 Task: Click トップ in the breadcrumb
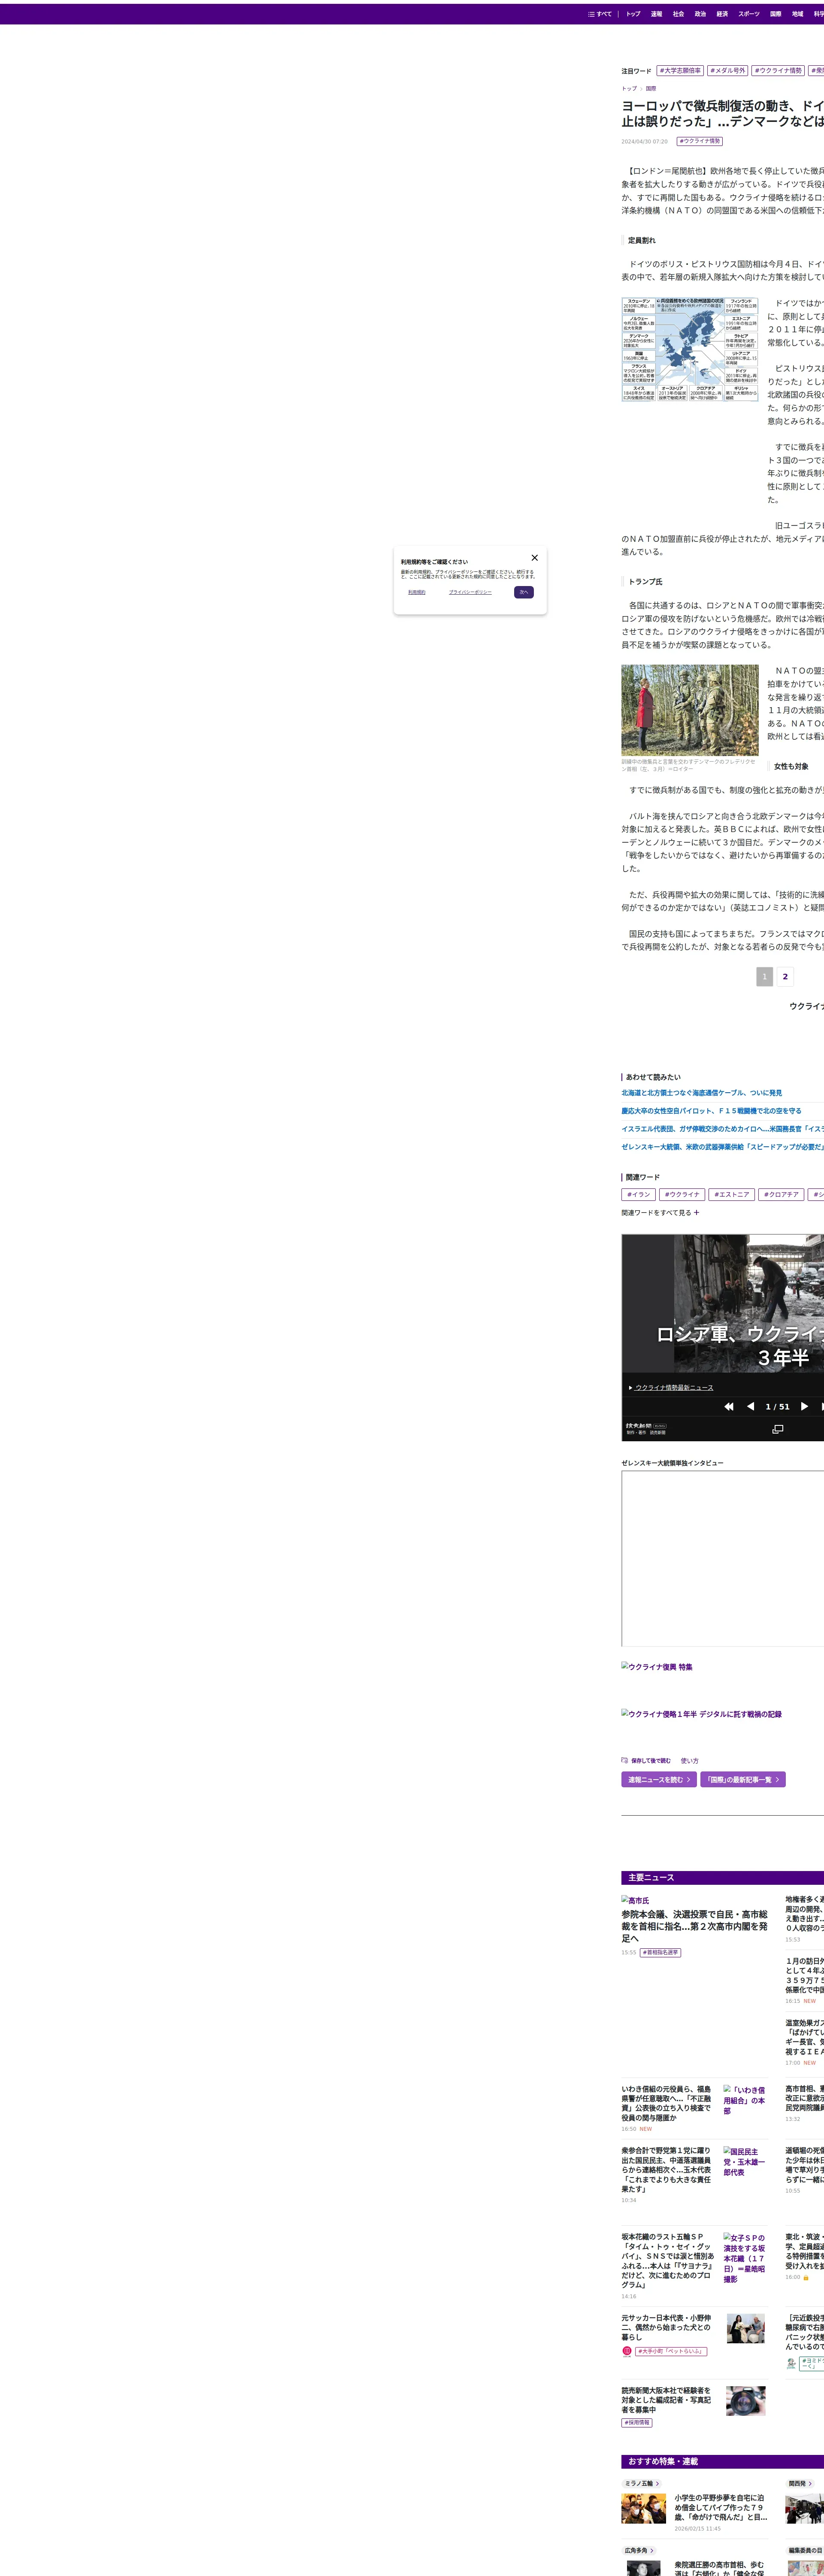click(x=629, y=88)
